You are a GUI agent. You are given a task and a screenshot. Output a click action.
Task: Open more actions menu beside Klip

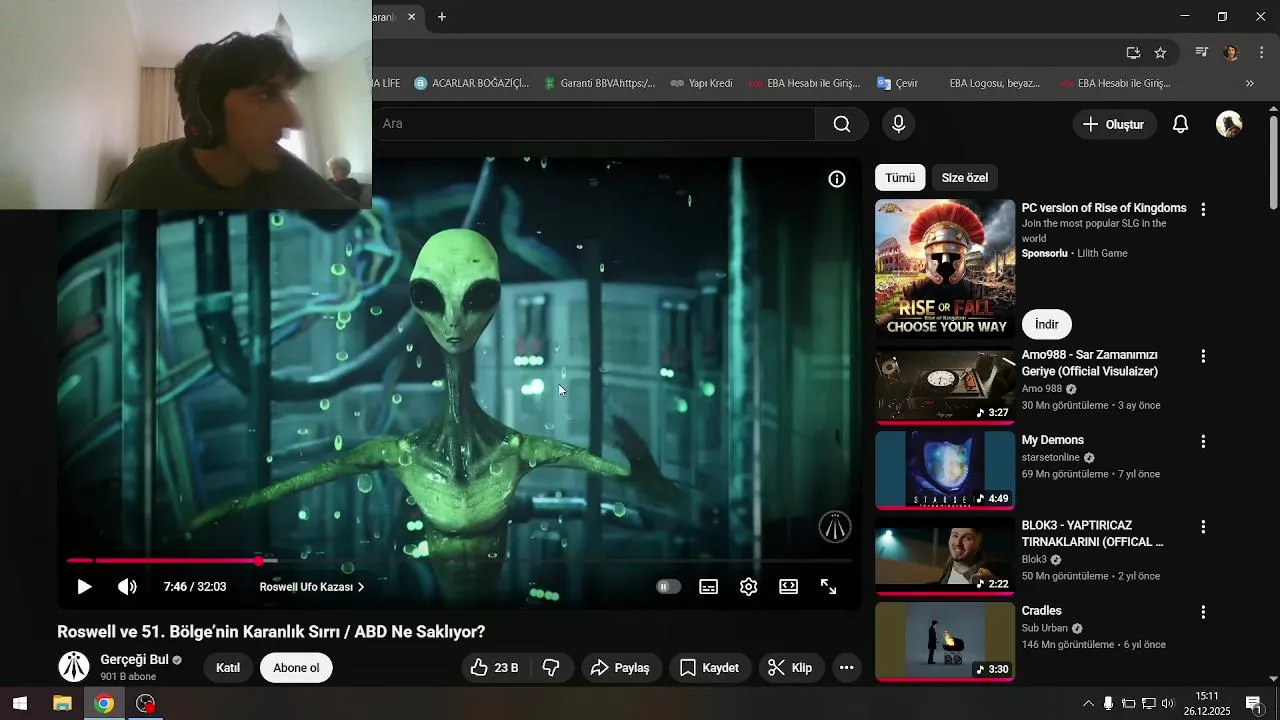pyautogui.click(x=846, y=668)
